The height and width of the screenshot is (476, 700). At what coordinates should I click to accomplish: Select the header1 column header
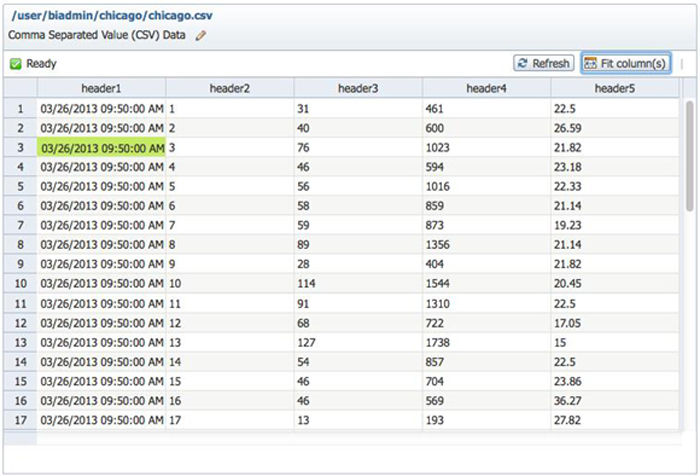click(101, 88)
